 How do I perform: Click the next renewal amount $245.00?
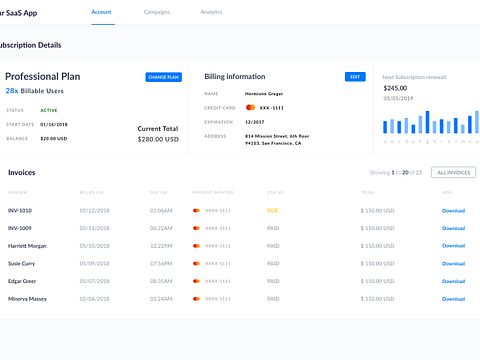[x=395, y=88]
